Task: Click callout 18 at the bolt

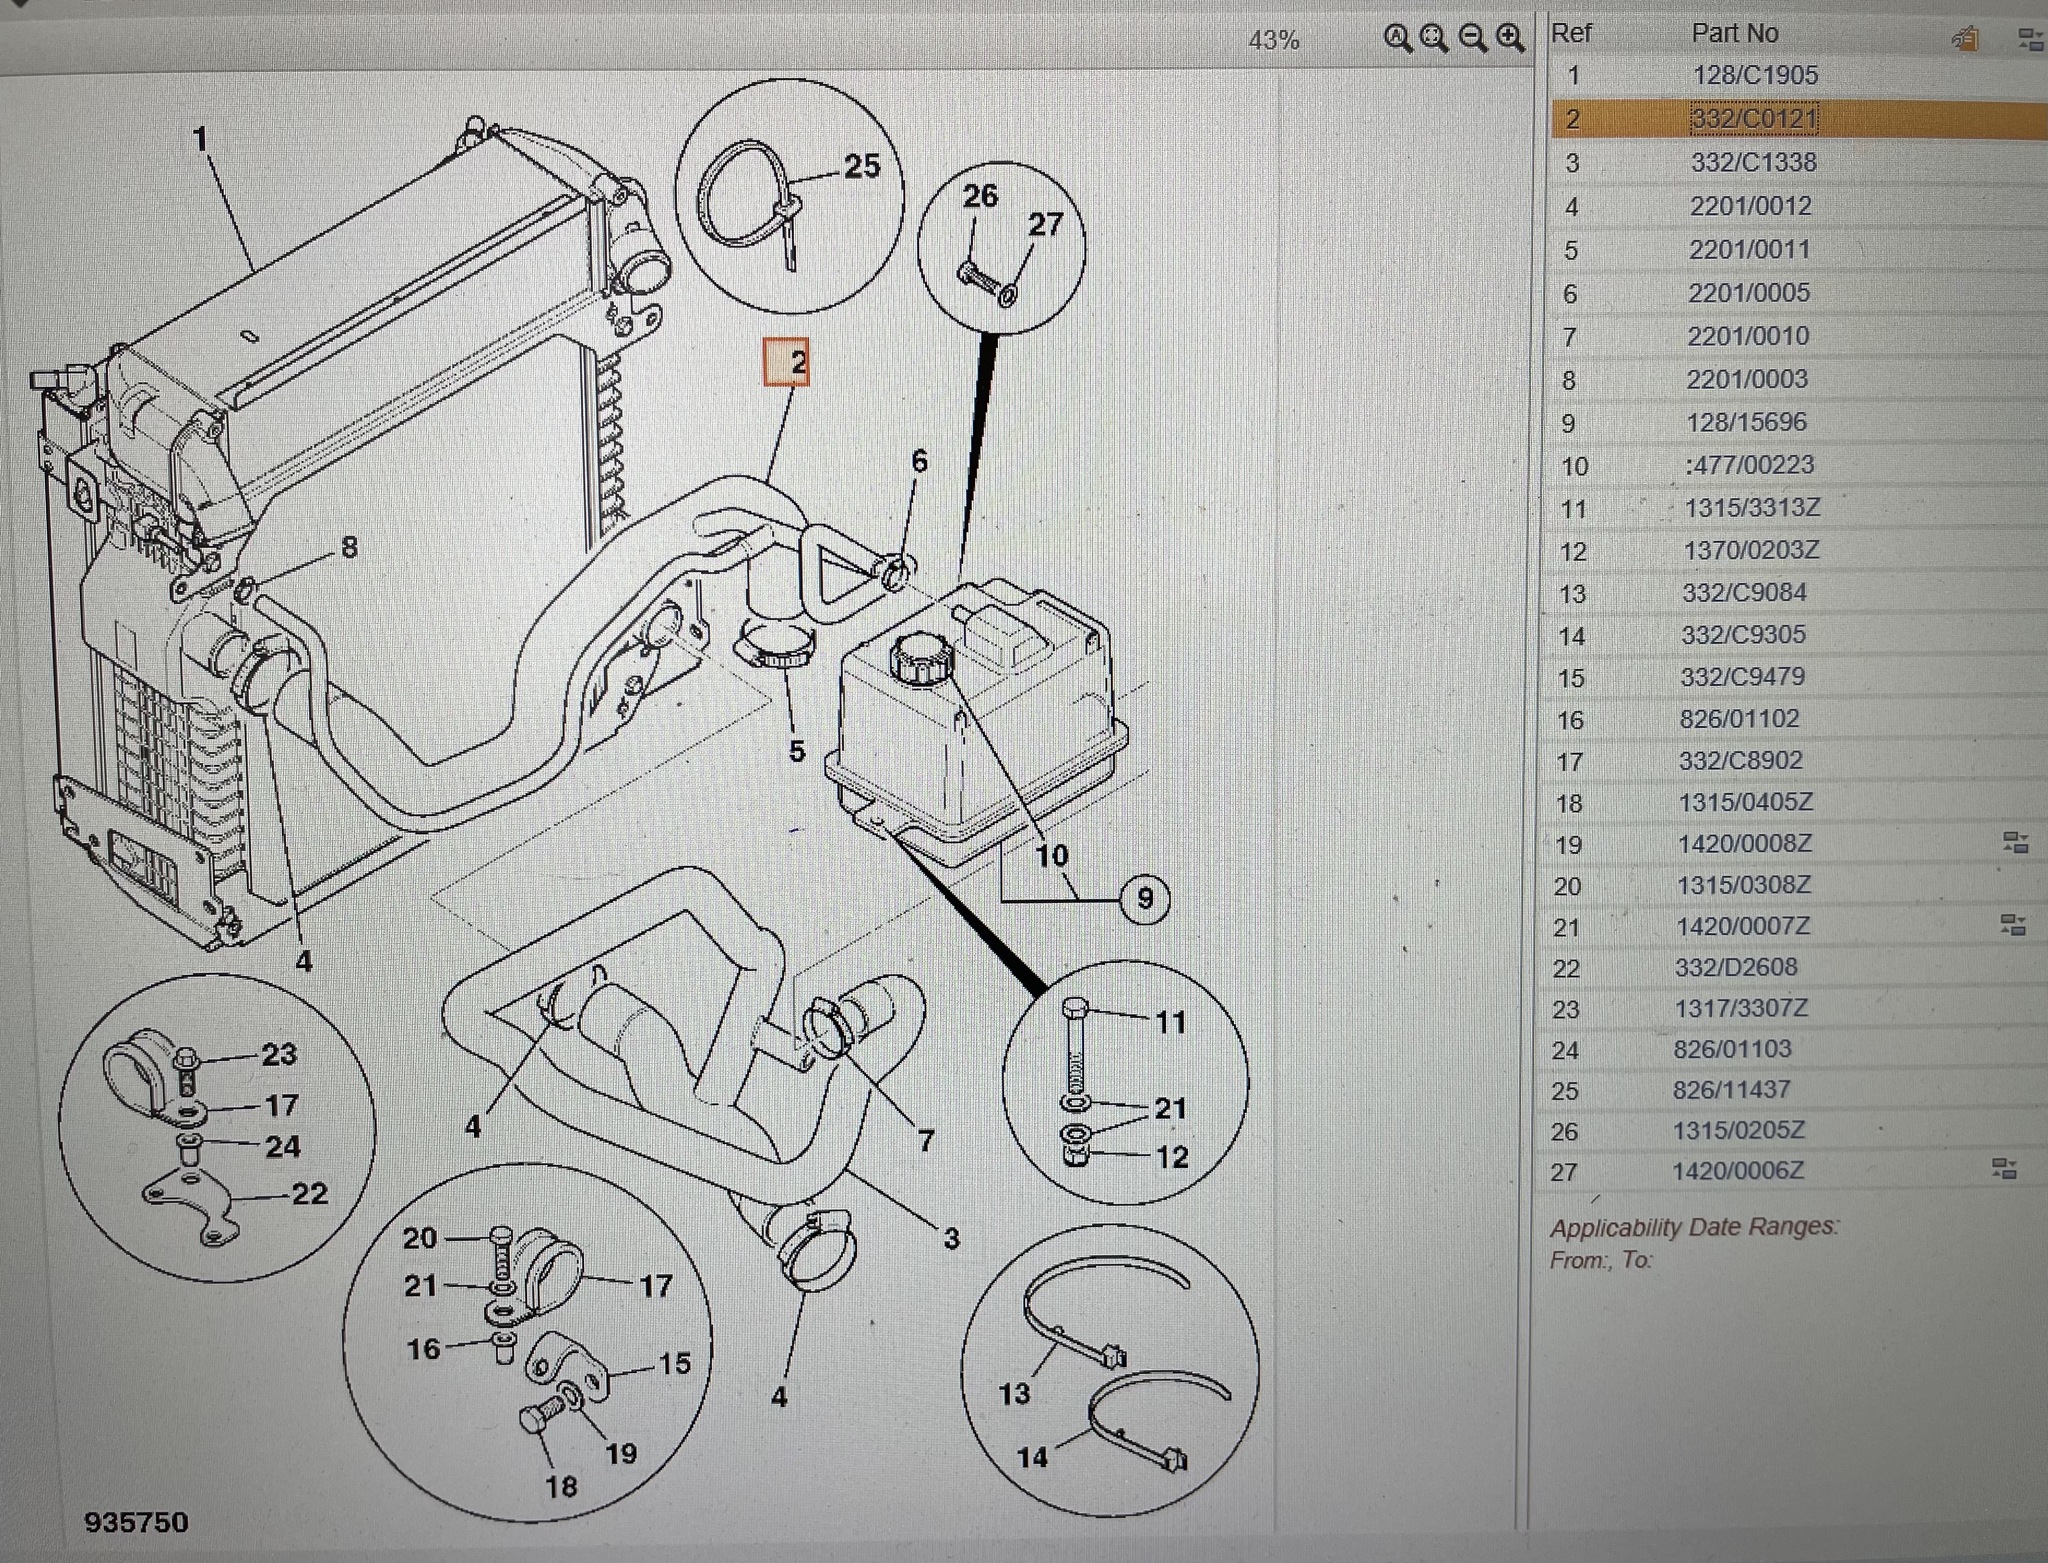Action: coord(561,1486)
